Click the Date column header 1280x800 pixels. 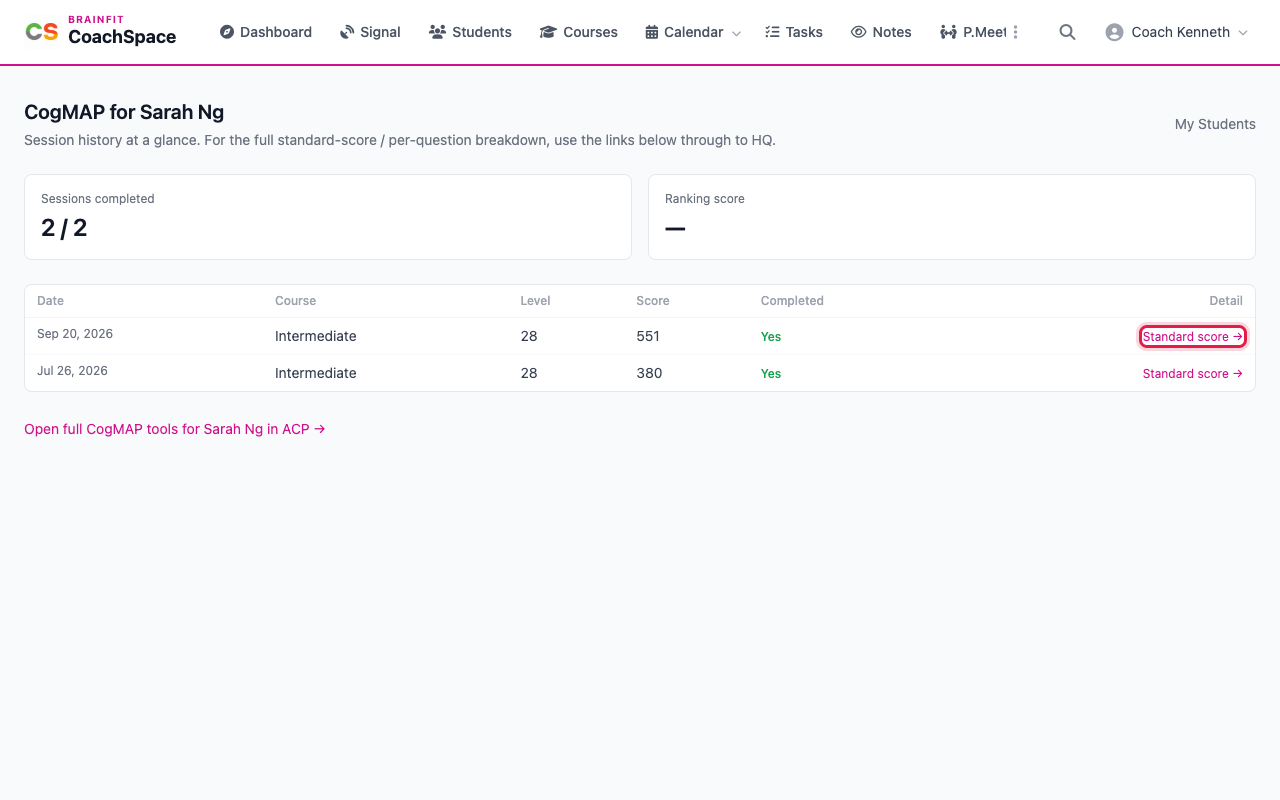coord(50,301)
